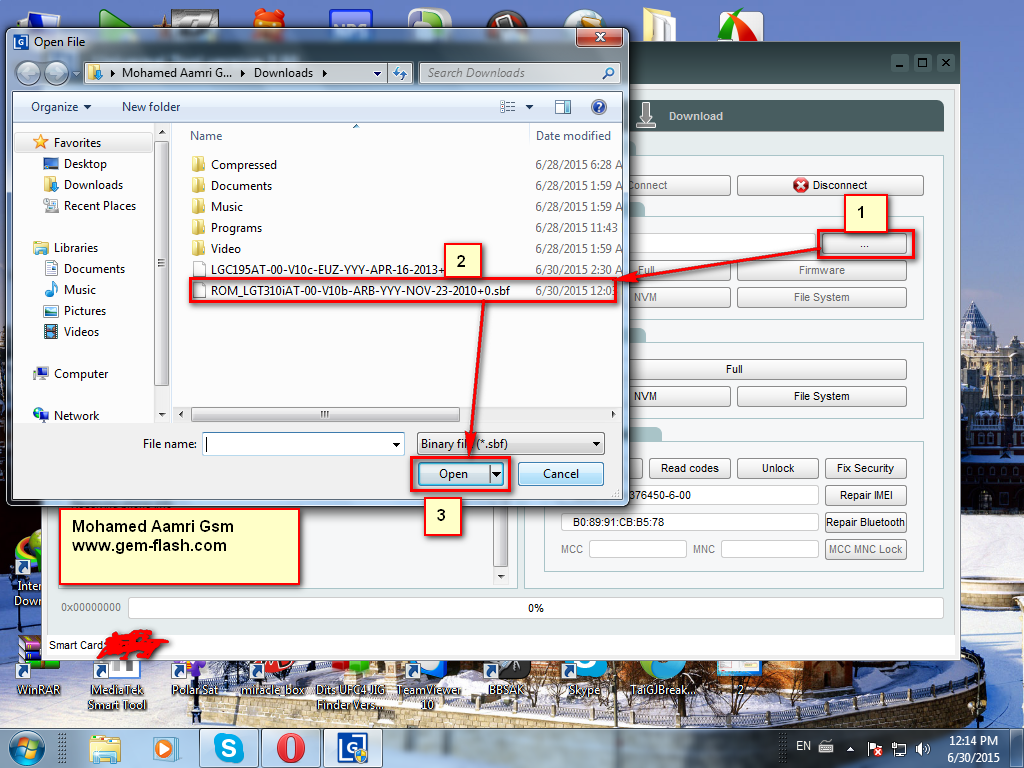Click the Cancel button
The width and height of the screenshot is (1024, 768).
click(x=560, y=474)
